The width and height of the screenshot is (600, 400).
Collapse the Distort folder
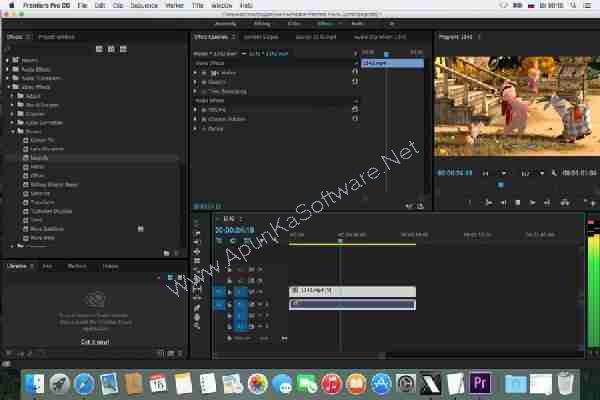pyautogui.click(x=13, y=131)
